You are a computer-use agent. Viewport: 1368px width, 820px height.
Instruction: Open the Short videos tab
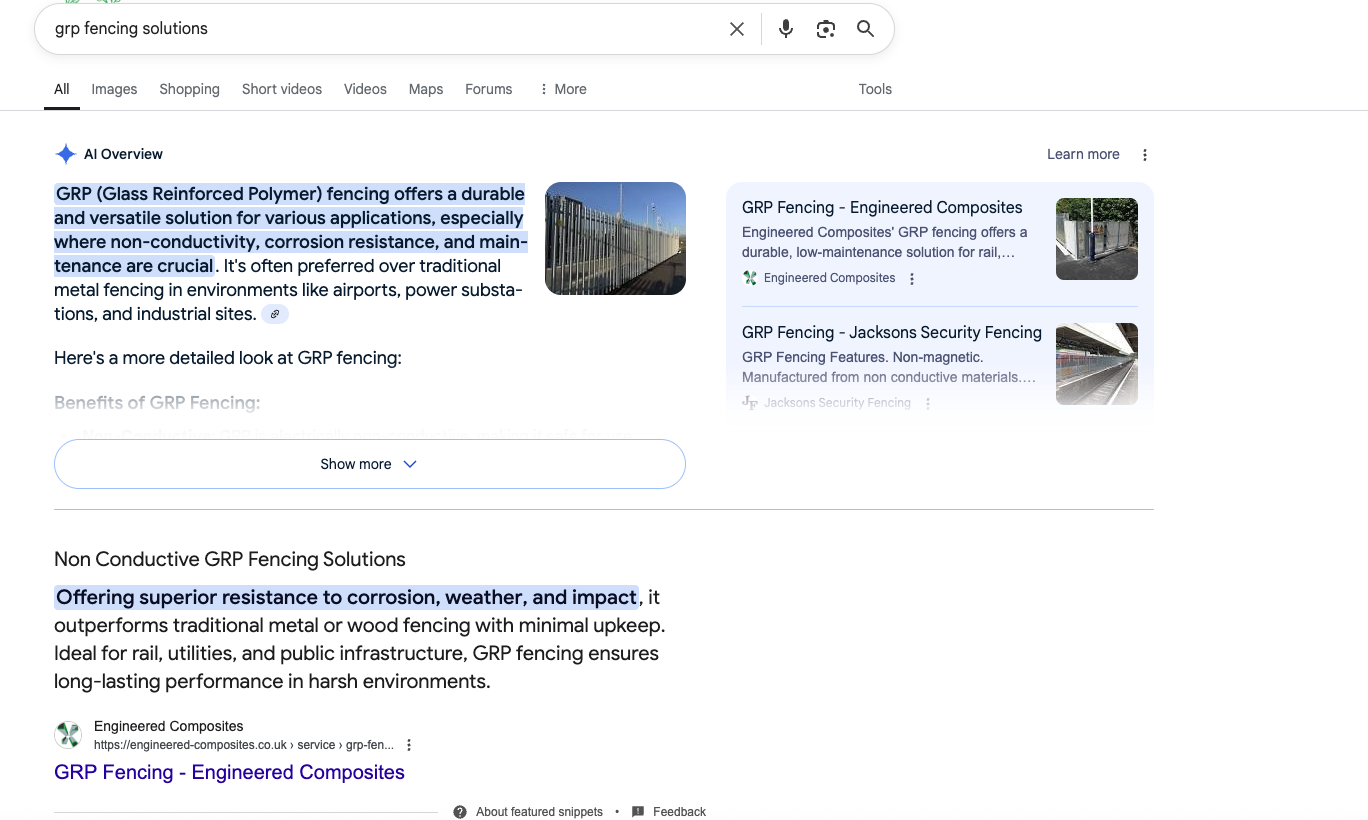pyautogui.click(x=282, y=89)
